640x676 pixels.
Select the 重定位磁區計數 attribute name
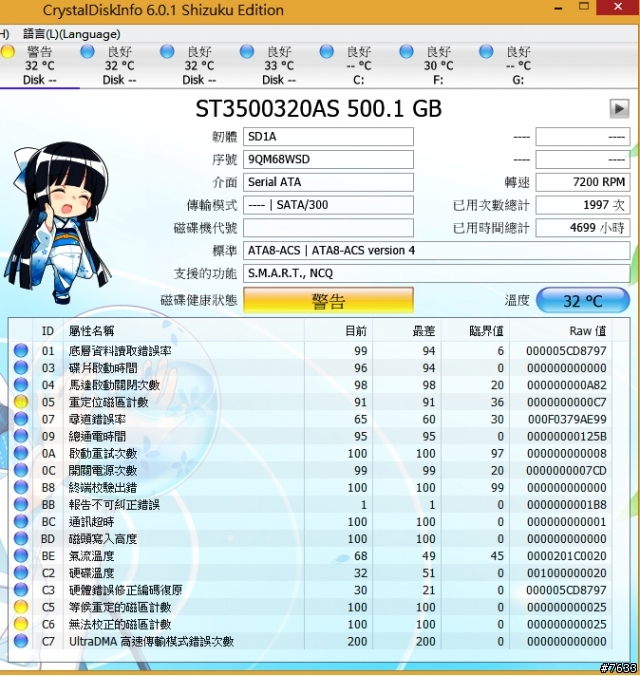pyautogui.click(x=109, y=402)
